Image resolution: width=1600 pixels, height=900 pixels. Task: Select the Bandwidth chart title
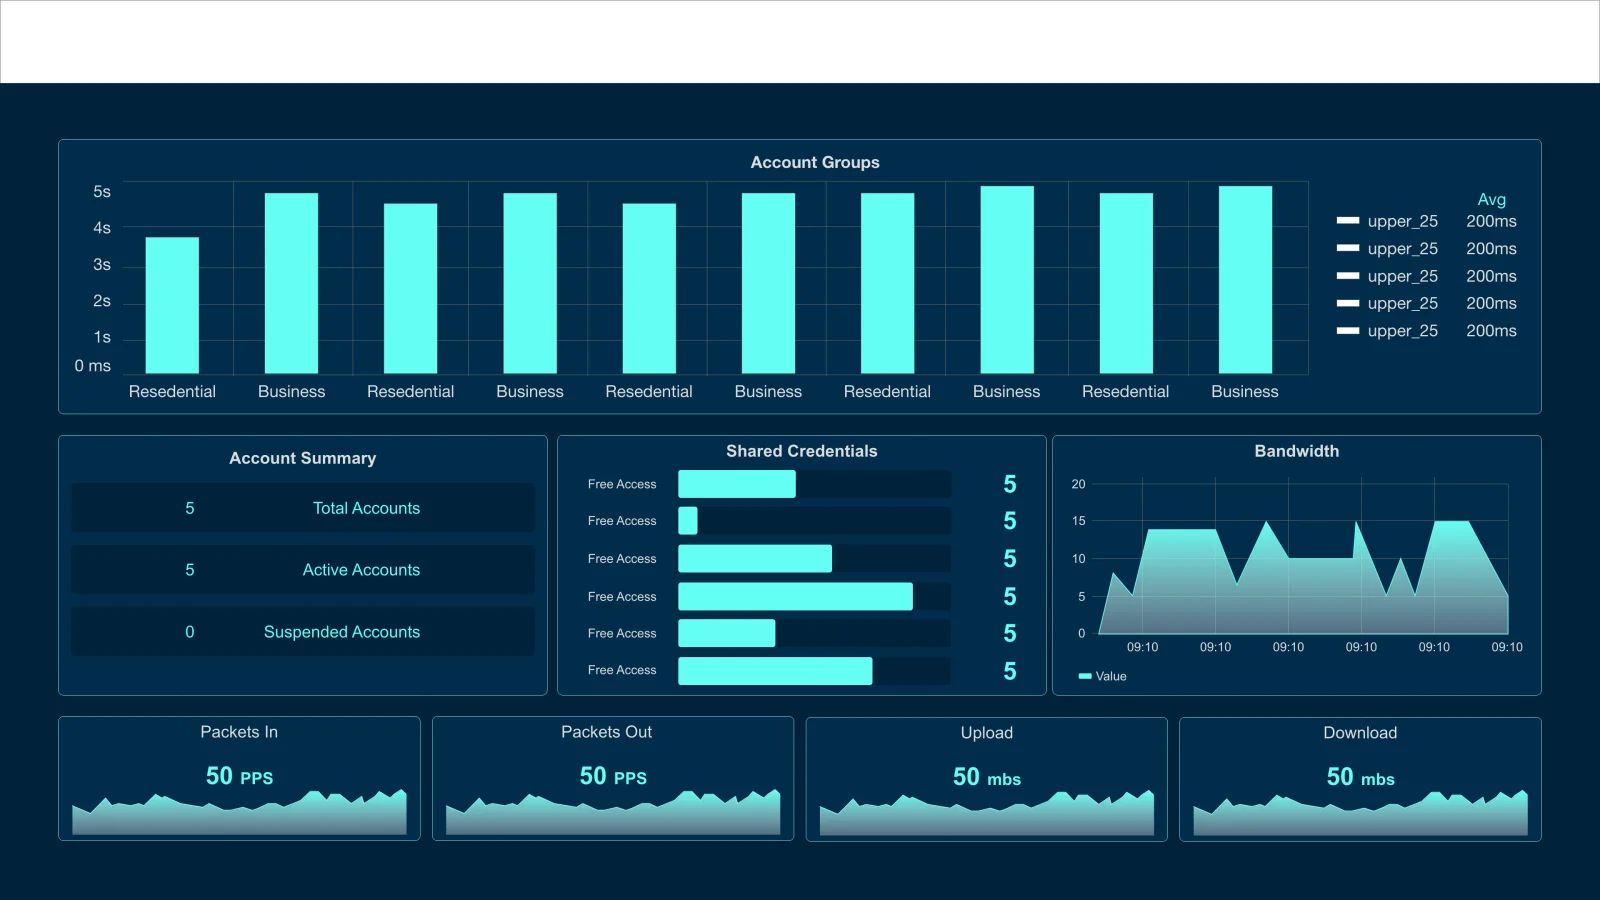1297,451
